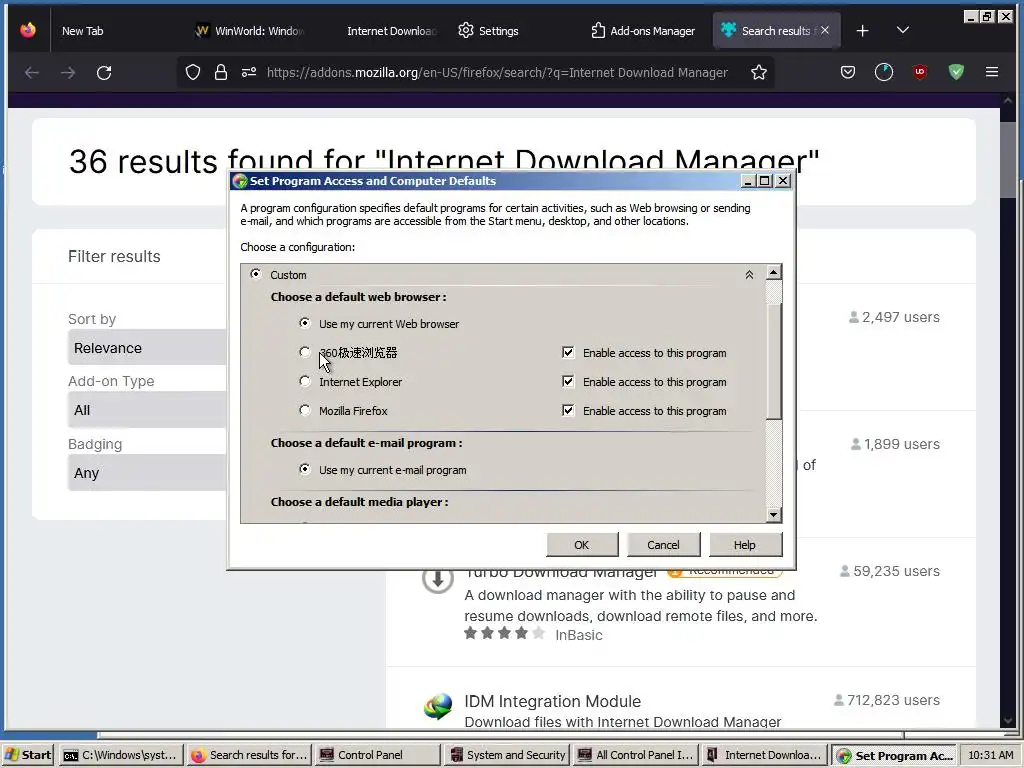
Task: Select the Custom configuration radio button
Action: coord(255,274)
